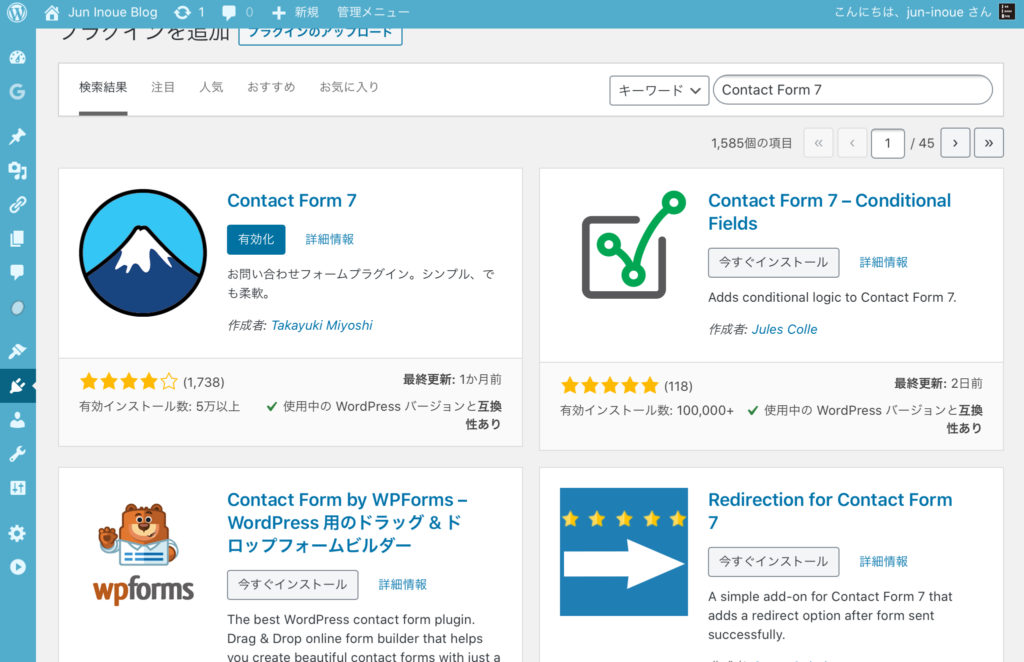The height and width of the screenshot is (662, 1024).
Task: Open Contact Form 7 Mount Fuji logo
Action: click(x=143, y=253)
